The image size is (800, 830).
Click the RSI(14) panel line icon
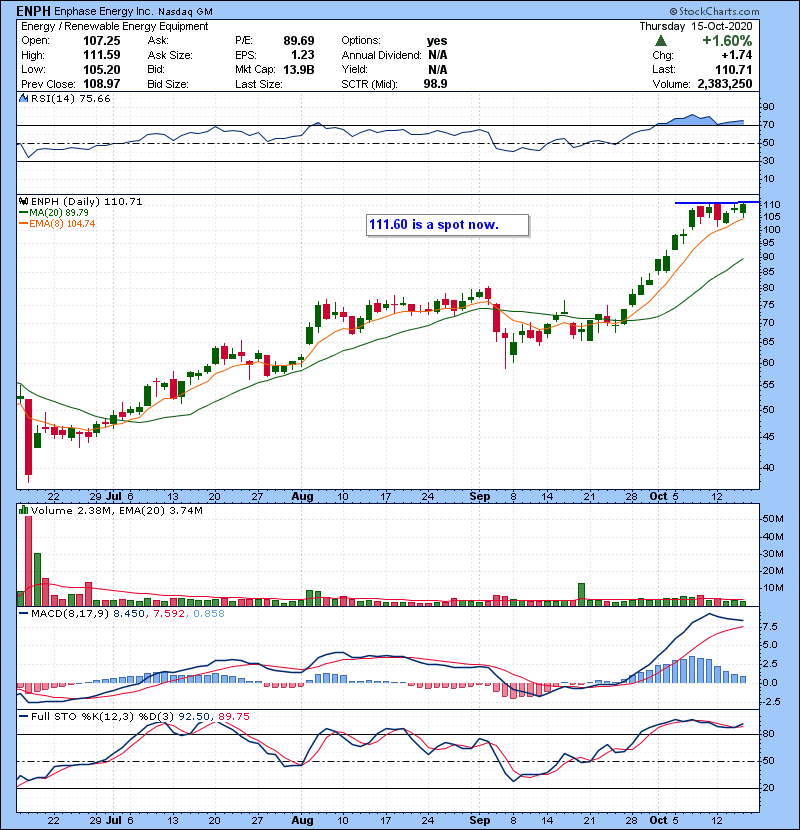click(x=23, y=98)
